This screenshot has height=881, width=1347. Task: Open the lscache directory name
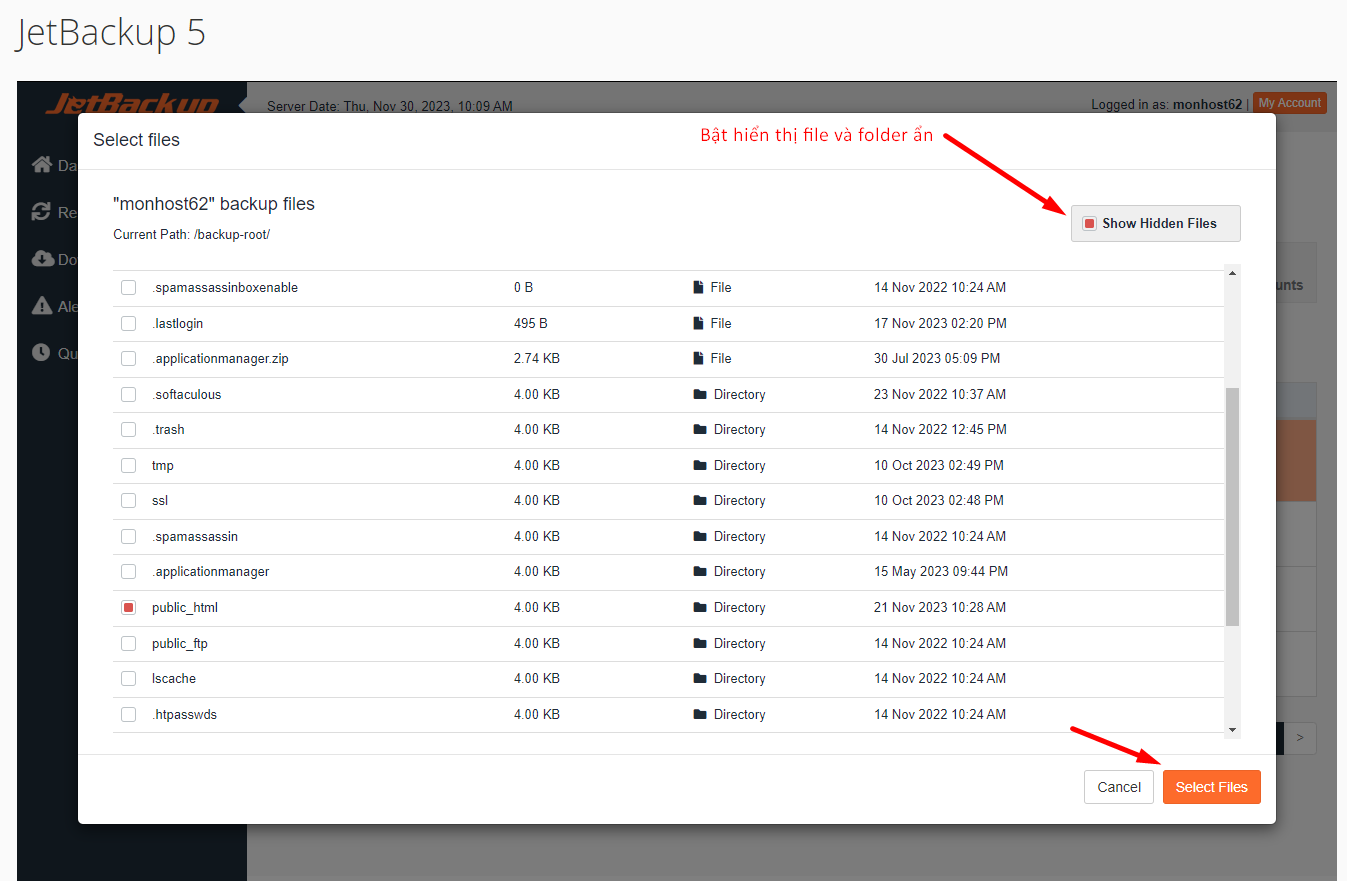coord(174,678)
